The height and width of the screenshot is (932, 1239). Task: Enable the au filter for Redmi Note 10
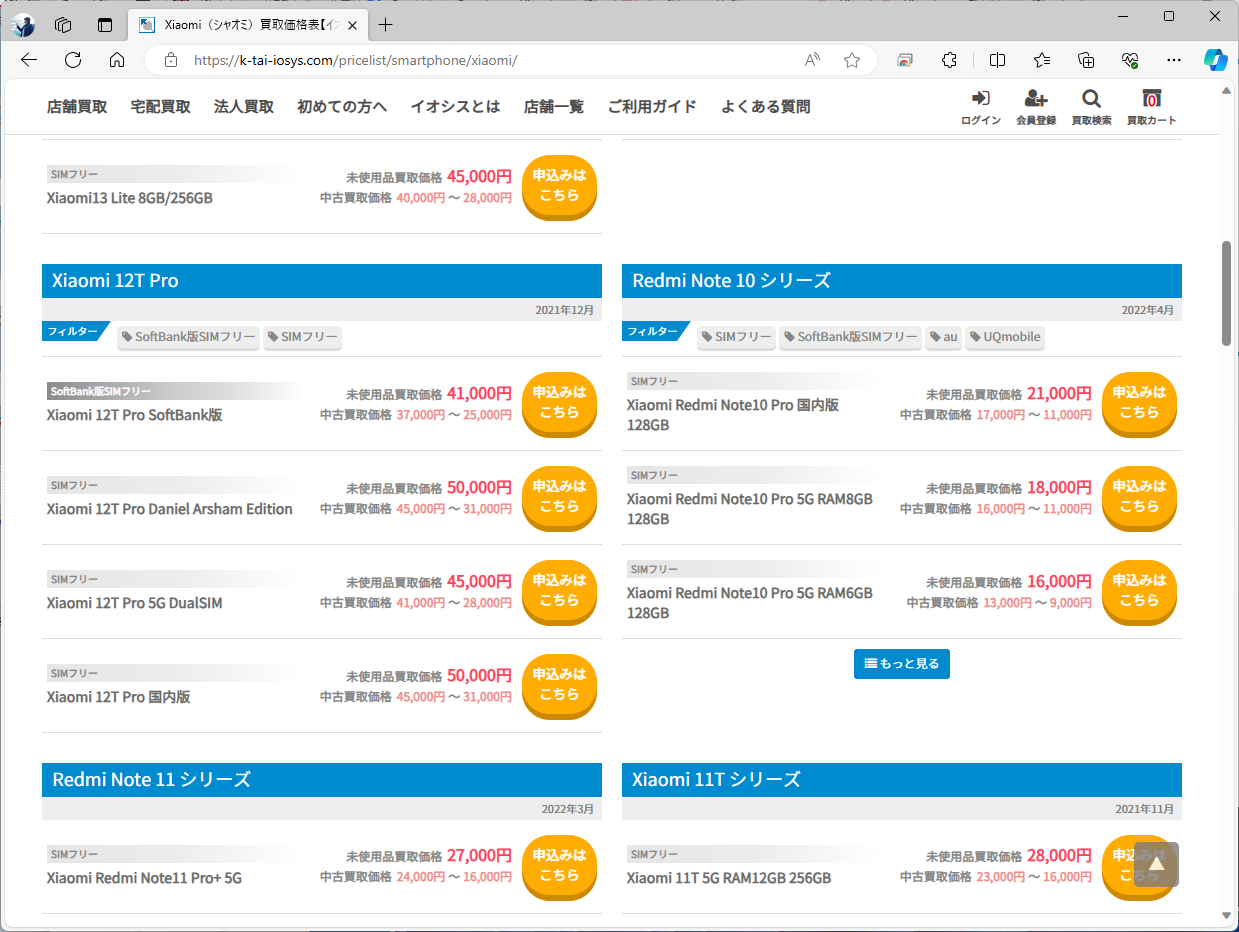tap(943, 337)
